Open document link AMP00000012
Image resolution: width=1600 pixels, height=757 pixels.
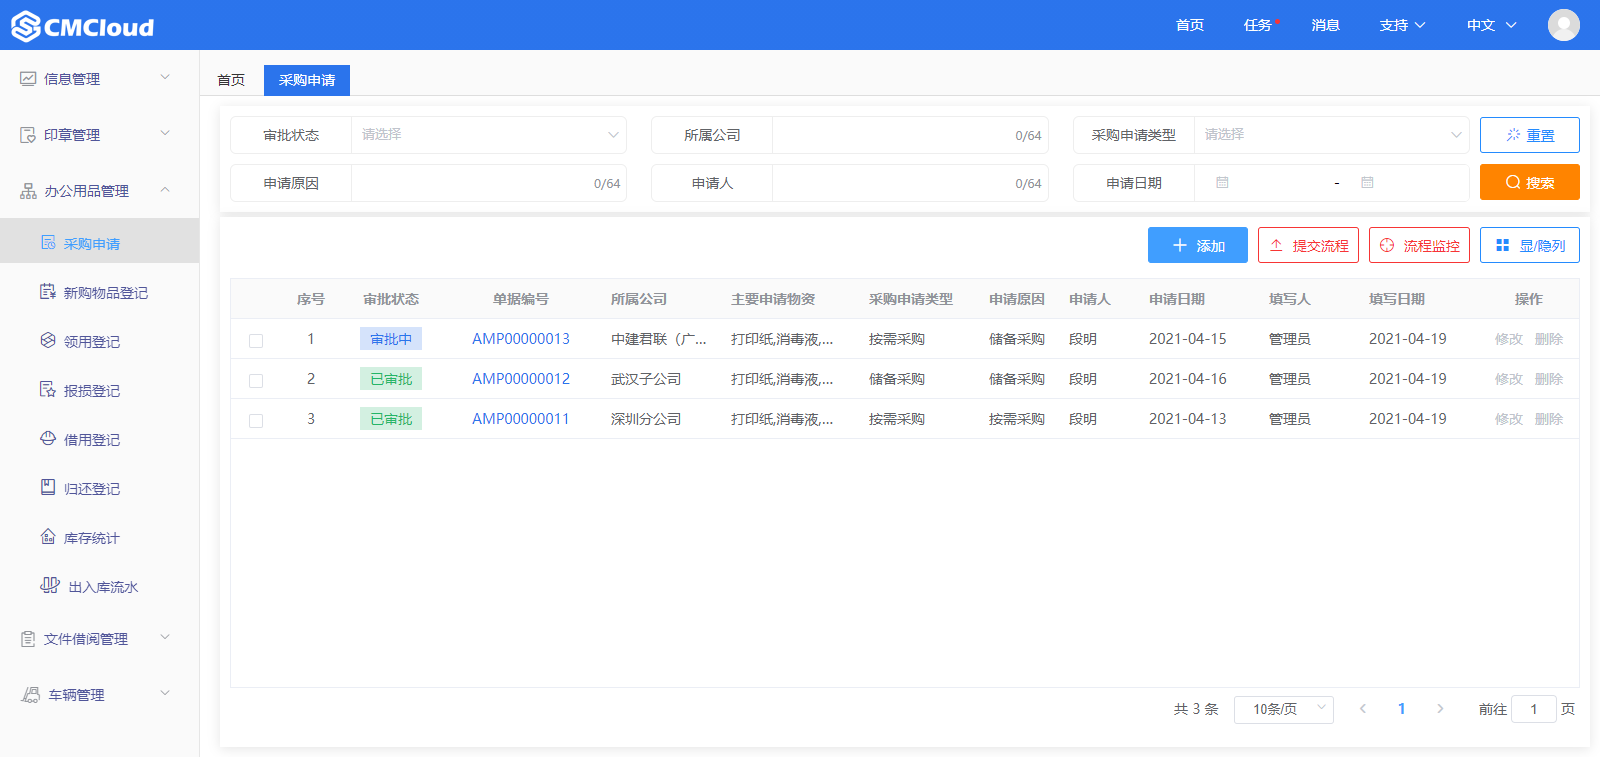tap(521, 379)
